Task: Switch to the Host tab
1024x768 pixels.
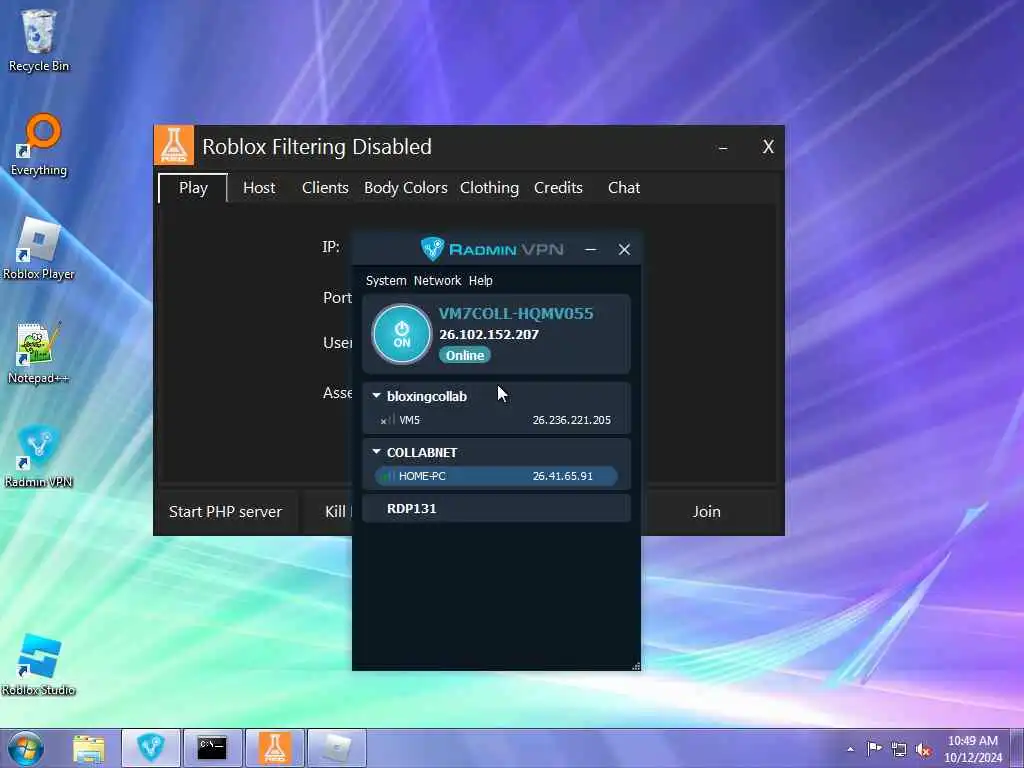Action: pyautogui.click(x=259, y=188)
